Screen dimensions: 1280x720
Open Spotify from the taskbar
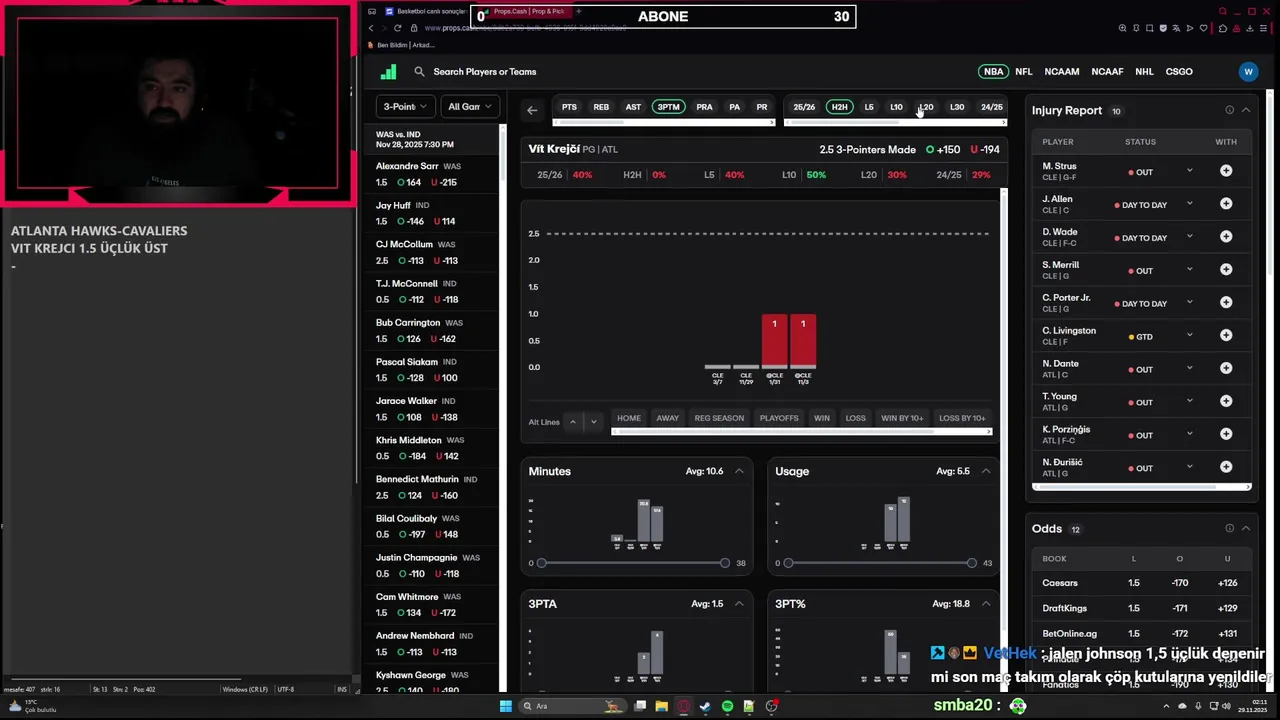[727, 706]
